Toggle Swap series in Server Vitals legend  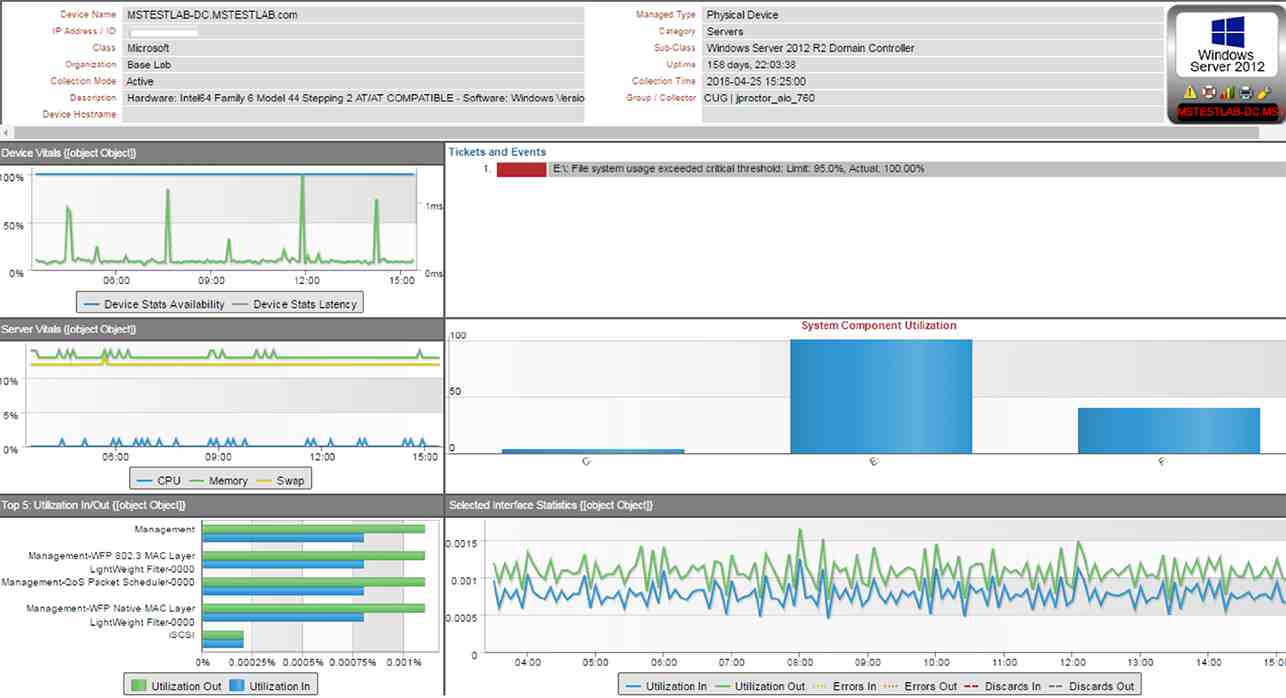tap(279, 481)
